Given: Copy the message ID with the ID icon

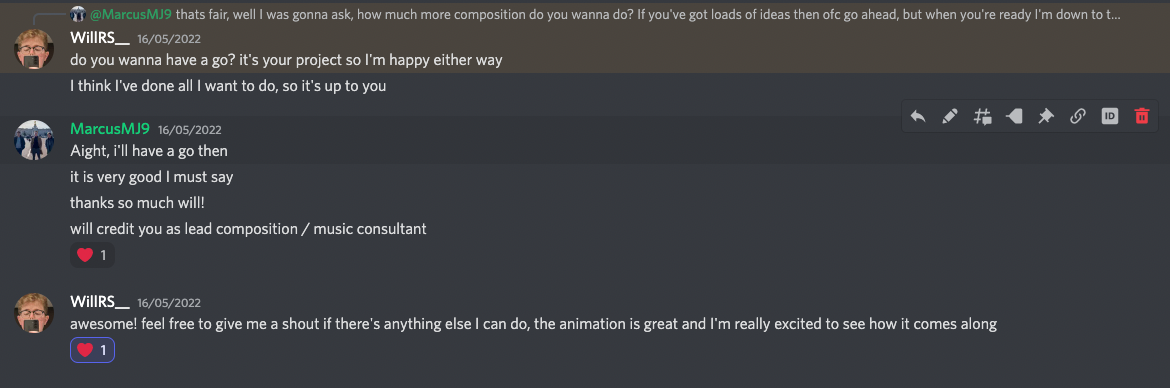Looking at the screenshot, I should tap(1110, 116).
